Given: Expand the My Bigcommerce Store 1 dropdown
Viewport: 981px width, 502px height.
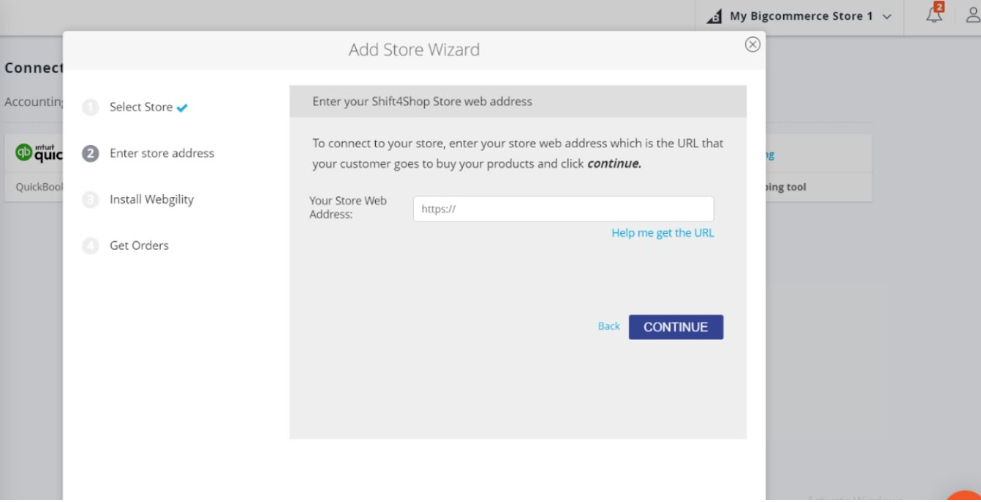Looking at the screenshot, I should click(800, 16).
